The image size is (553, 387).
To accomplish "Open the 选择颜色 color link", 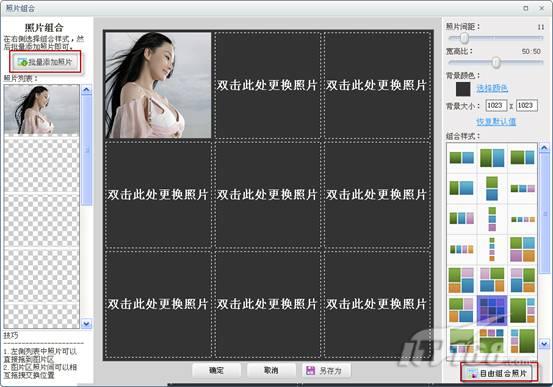I will point(492,88).
